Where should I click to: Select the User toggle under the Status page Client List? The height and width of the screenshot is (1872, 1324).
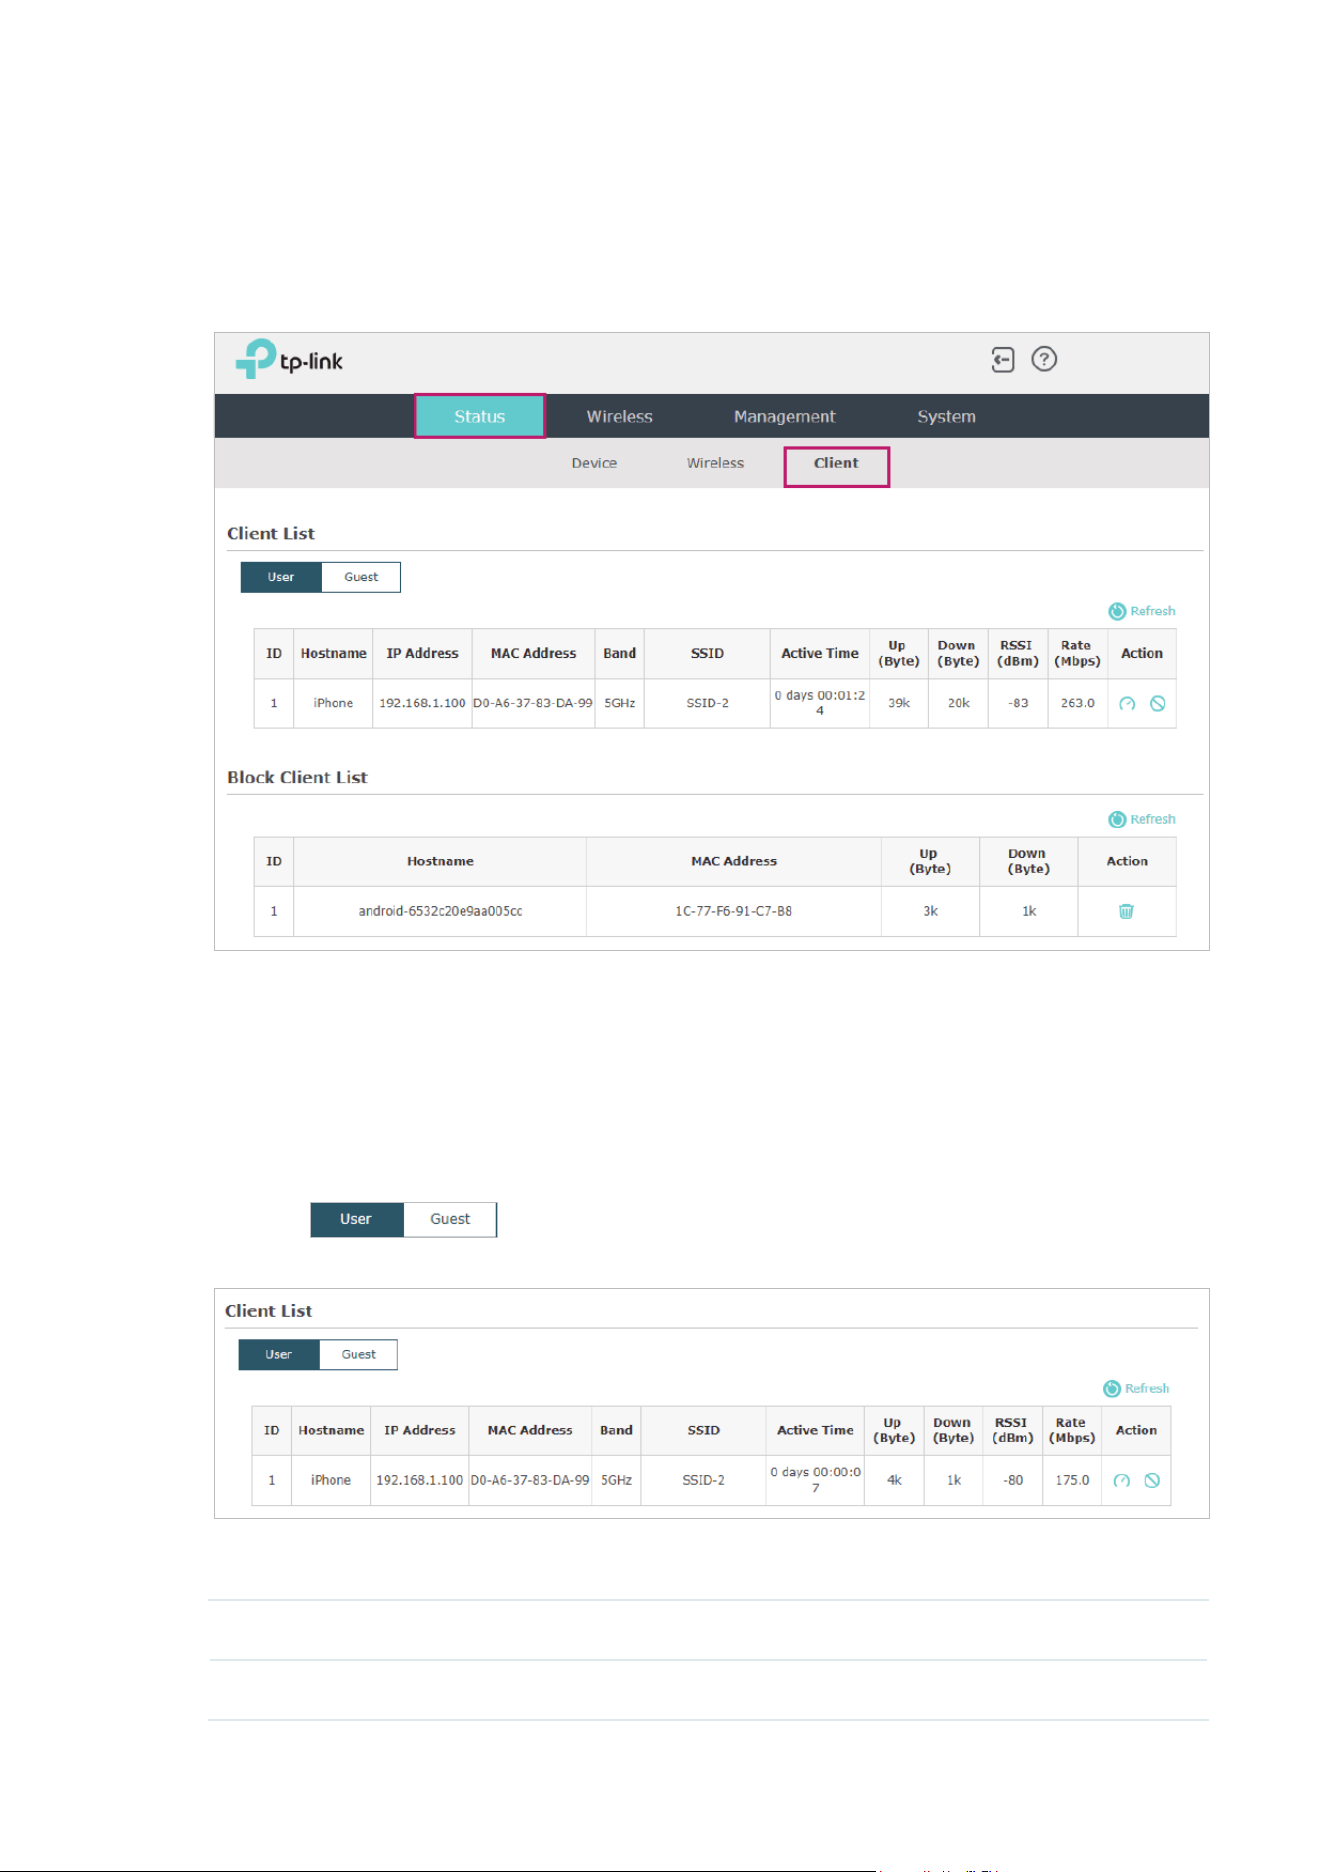[281, 577]
